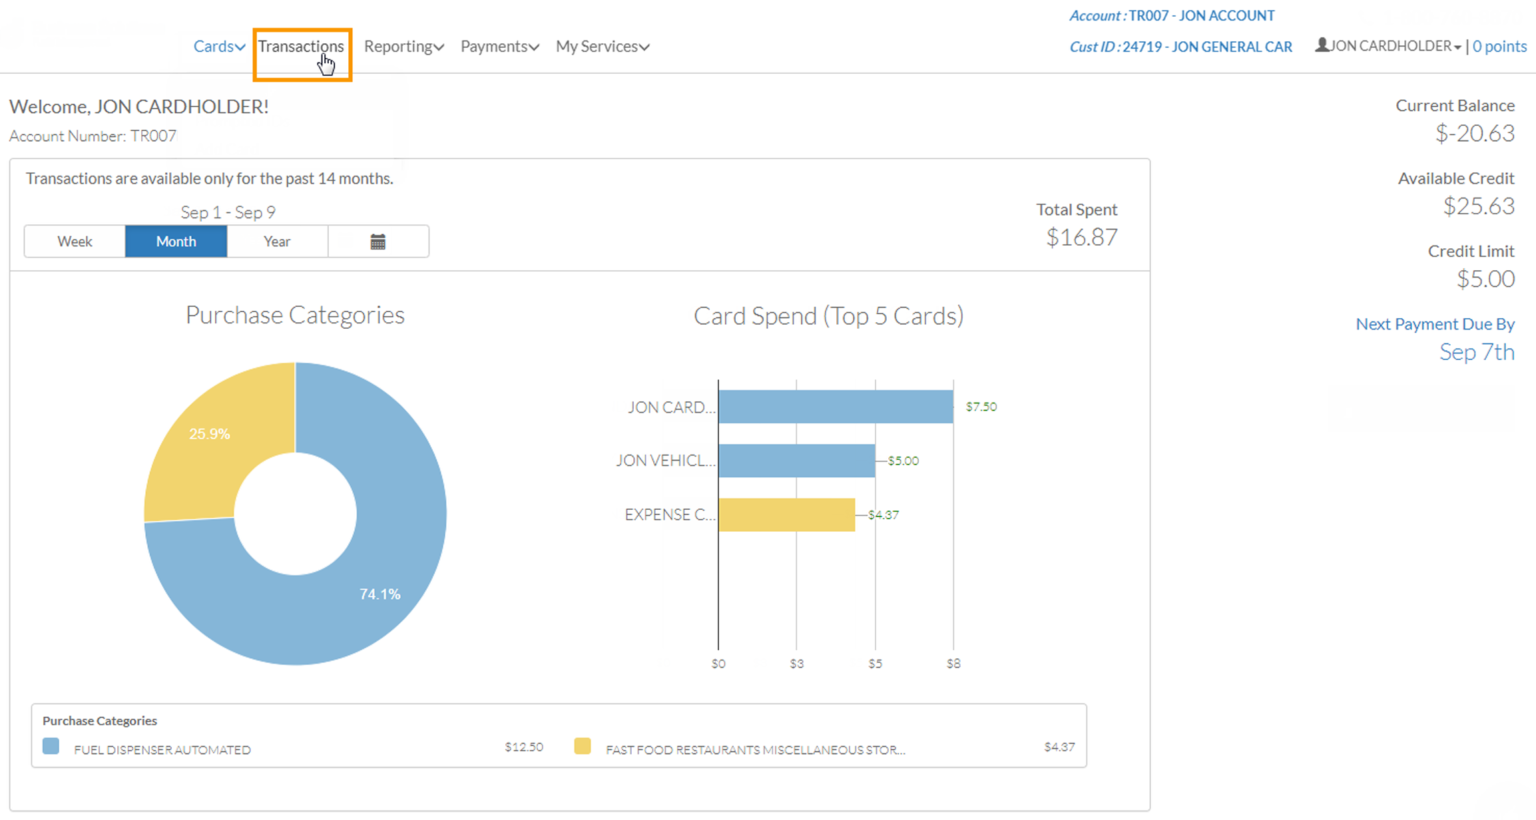The image size is (1536, 820).
Task: Click the 0 points rewards link
Action: coord(1499,46)
